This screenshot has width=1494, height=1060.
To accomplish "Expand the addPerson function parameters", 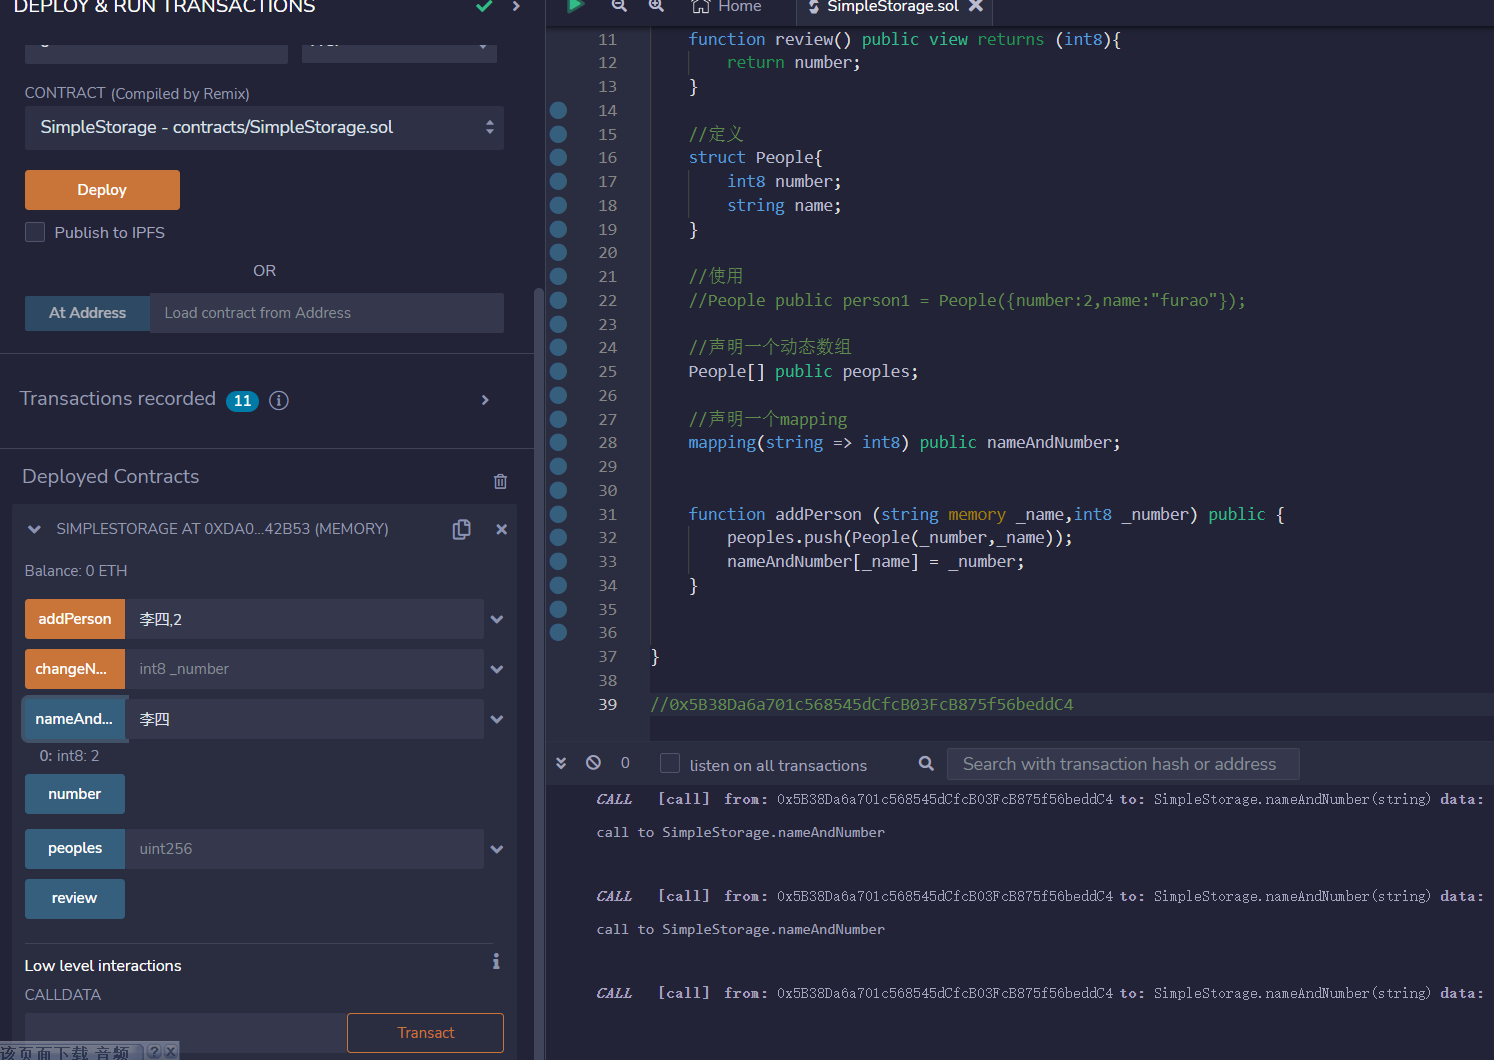I will click(497, 619).
